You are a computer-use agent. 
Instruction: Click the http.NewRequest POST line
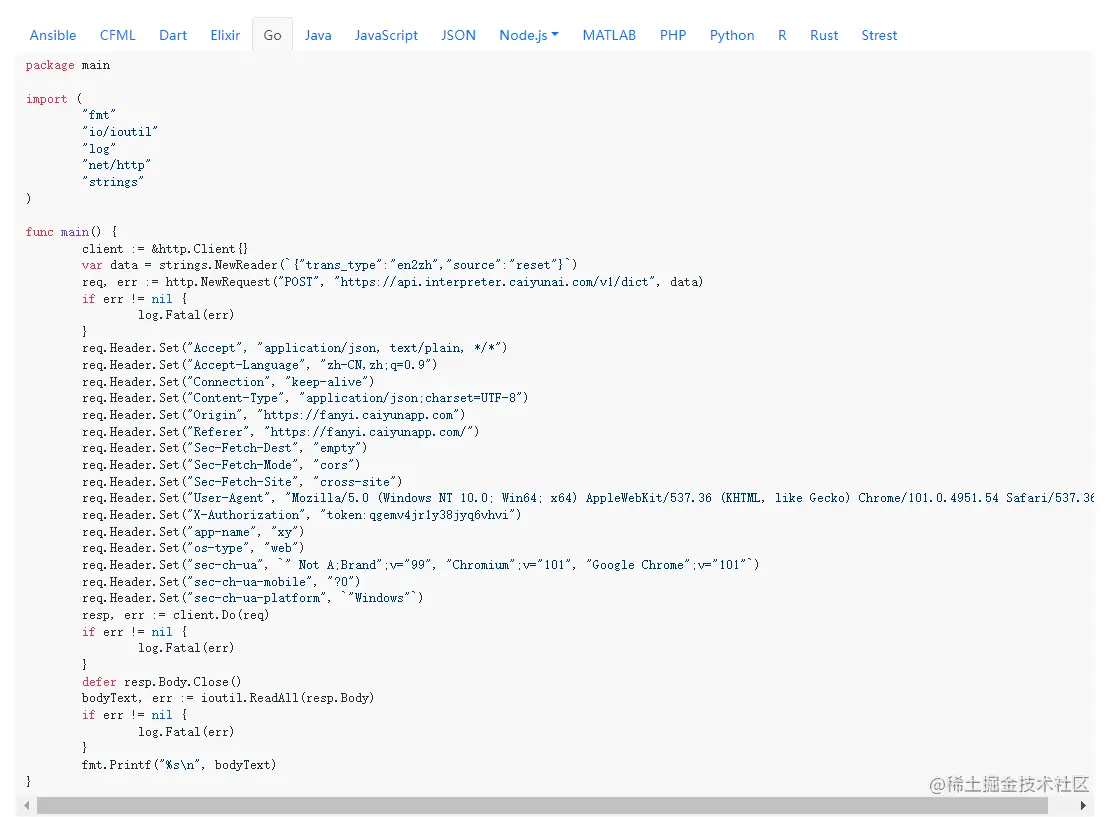(392, 282)
